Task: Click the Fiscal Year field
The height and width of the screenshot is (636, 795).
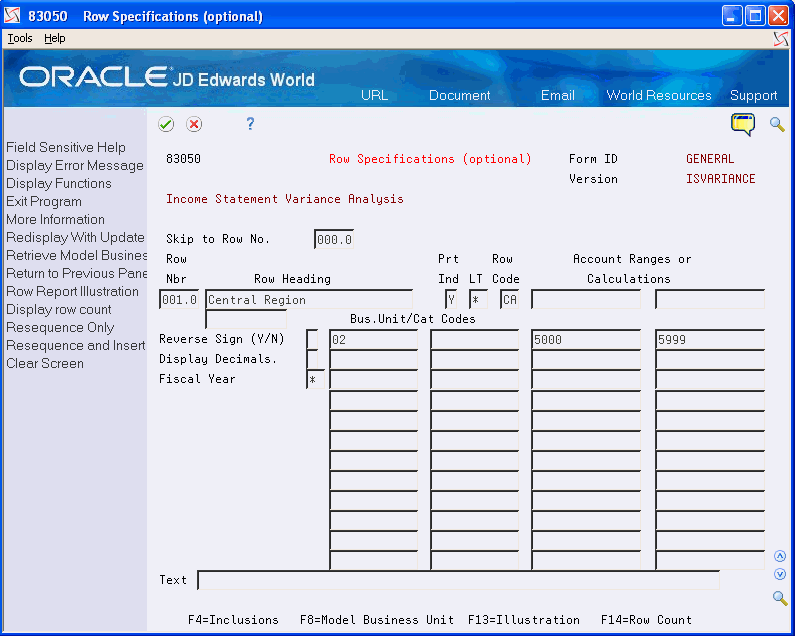Action: coord(315,379)
